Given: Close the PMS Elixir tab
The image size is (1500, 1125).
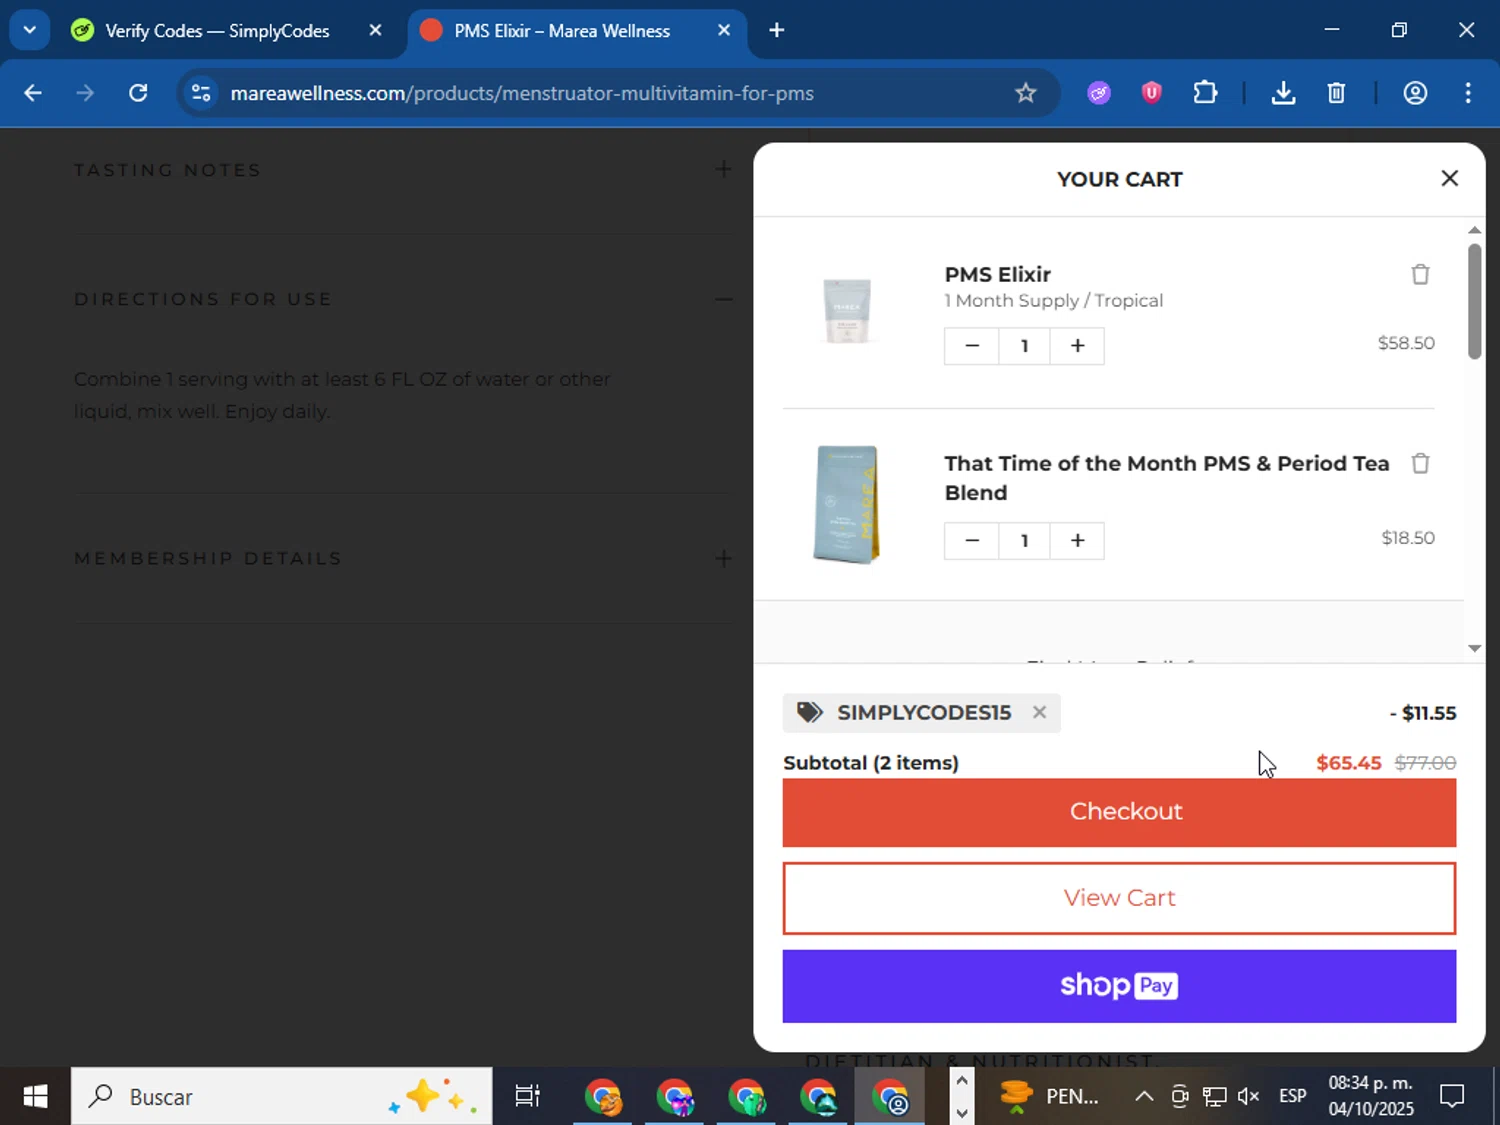Looking at the screenshot, I should point(724,30).
